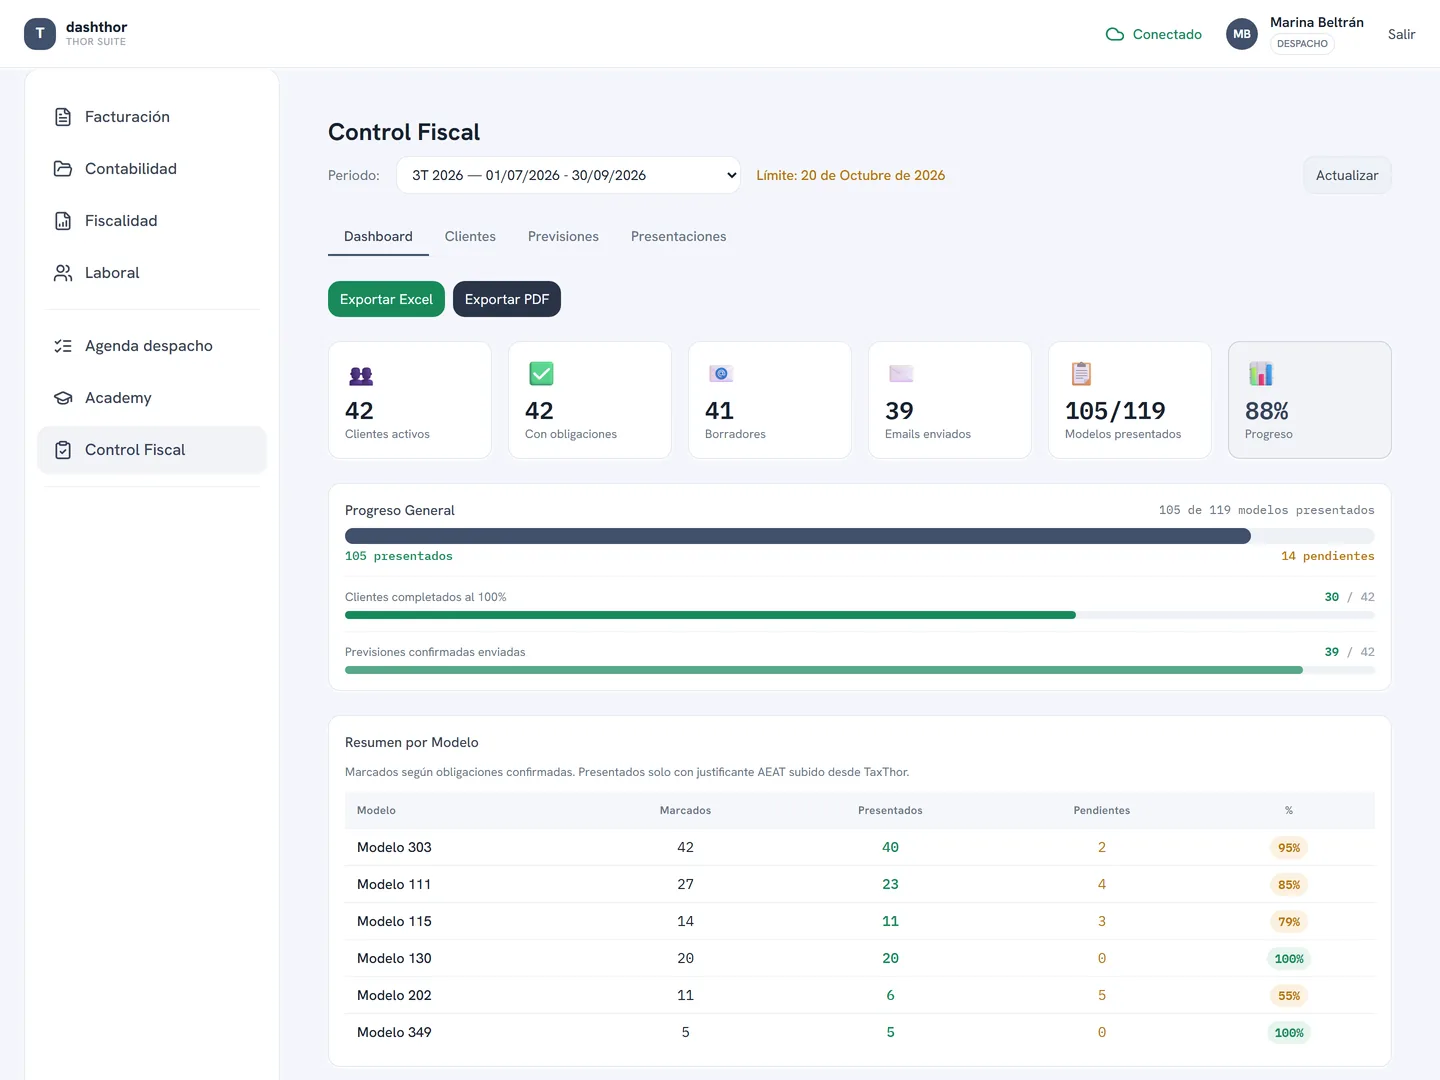
Task: Click the Salir logout link
Action: pyautogui.click(x=1401, y=34)
